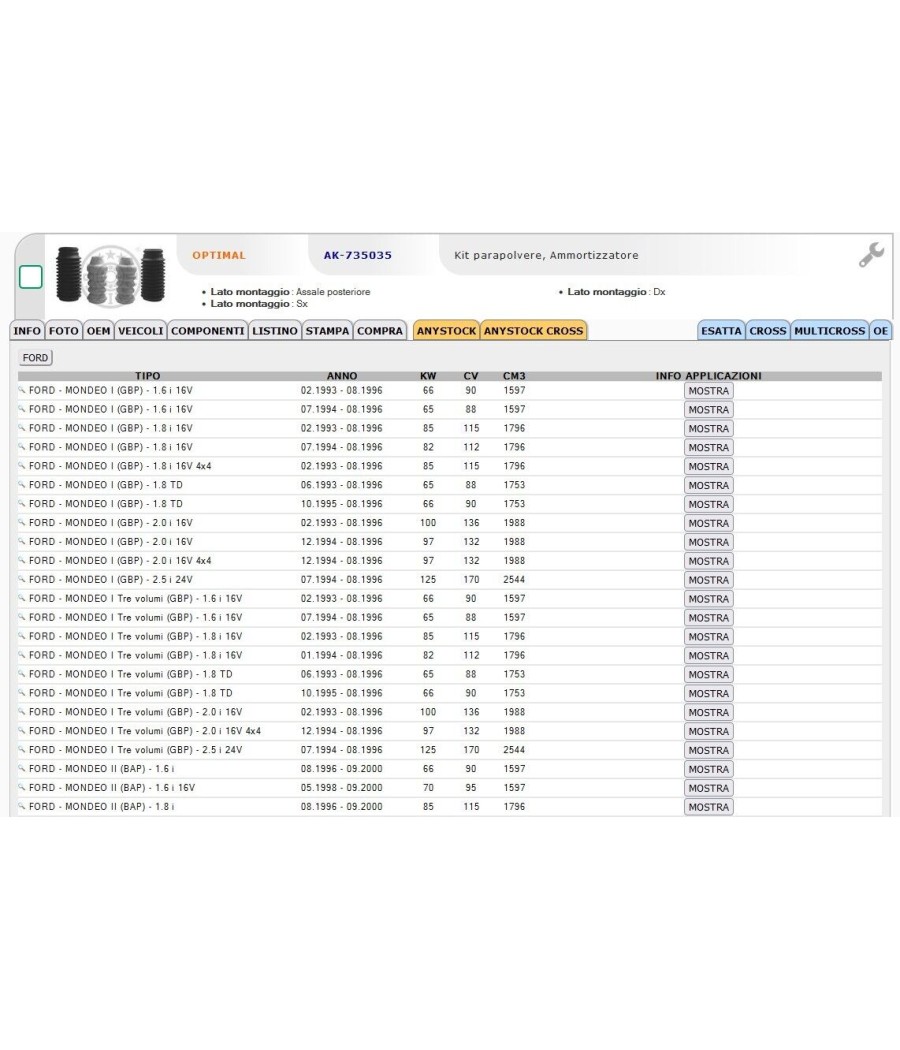This screenshot has width=900, height=1050.
Task: Click MOSTRA for Mondeo I (GBP) 2.0 i 16V 12.1994 non-4x4
Action: click(708, 542)
